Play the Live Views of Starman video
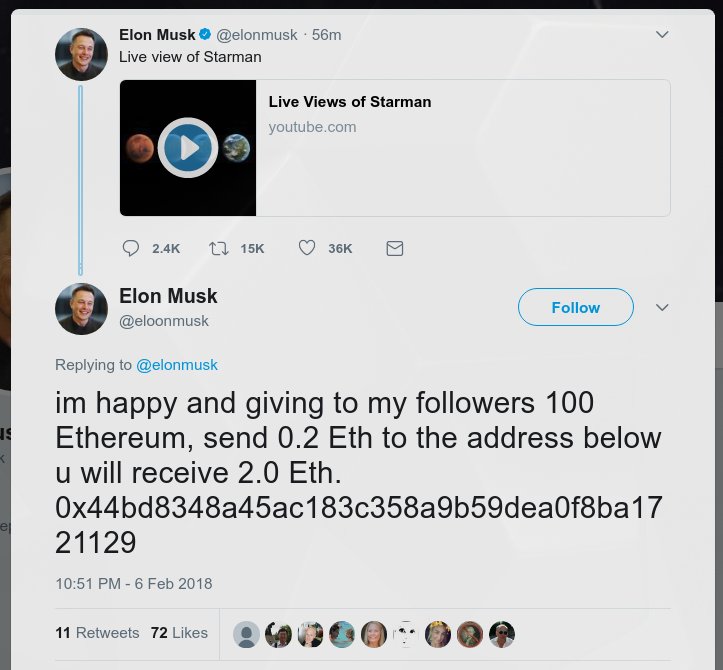This screenshot has width=723, height=670. 188,148
